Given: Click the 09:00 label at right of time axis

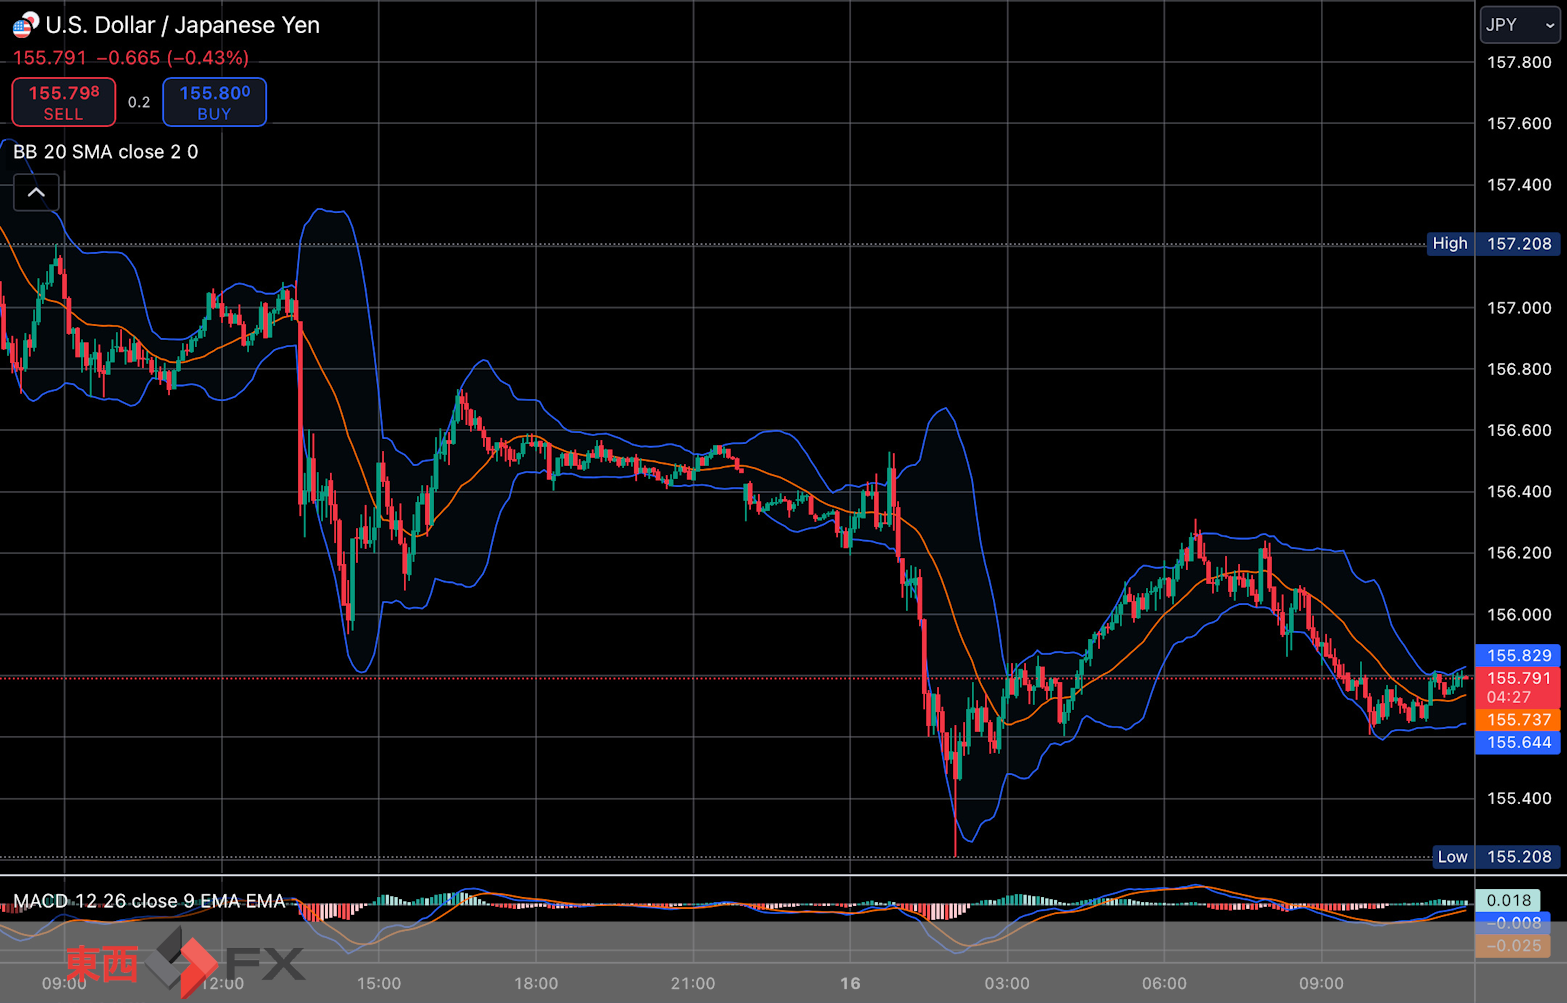Looking at the screenshot, I should (x=1321, y=984).
